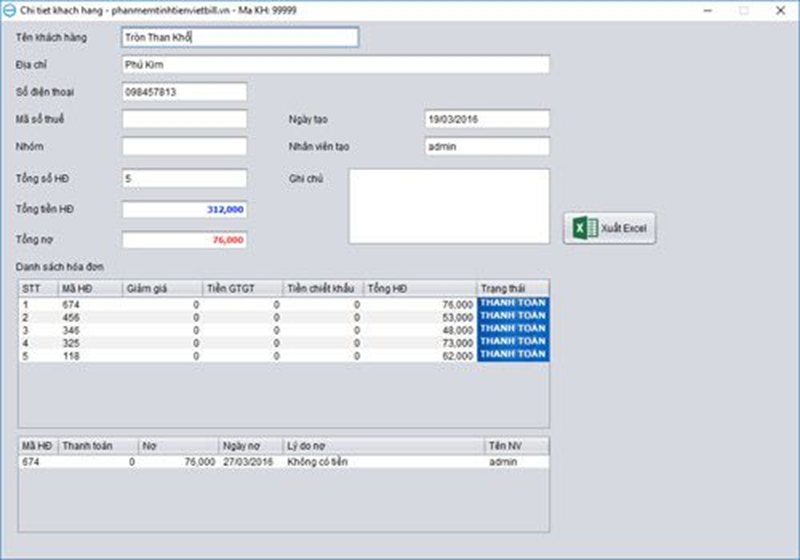800x560 pixels.
Task: Click the Xuất Excel button
Action: pos(609,228)
